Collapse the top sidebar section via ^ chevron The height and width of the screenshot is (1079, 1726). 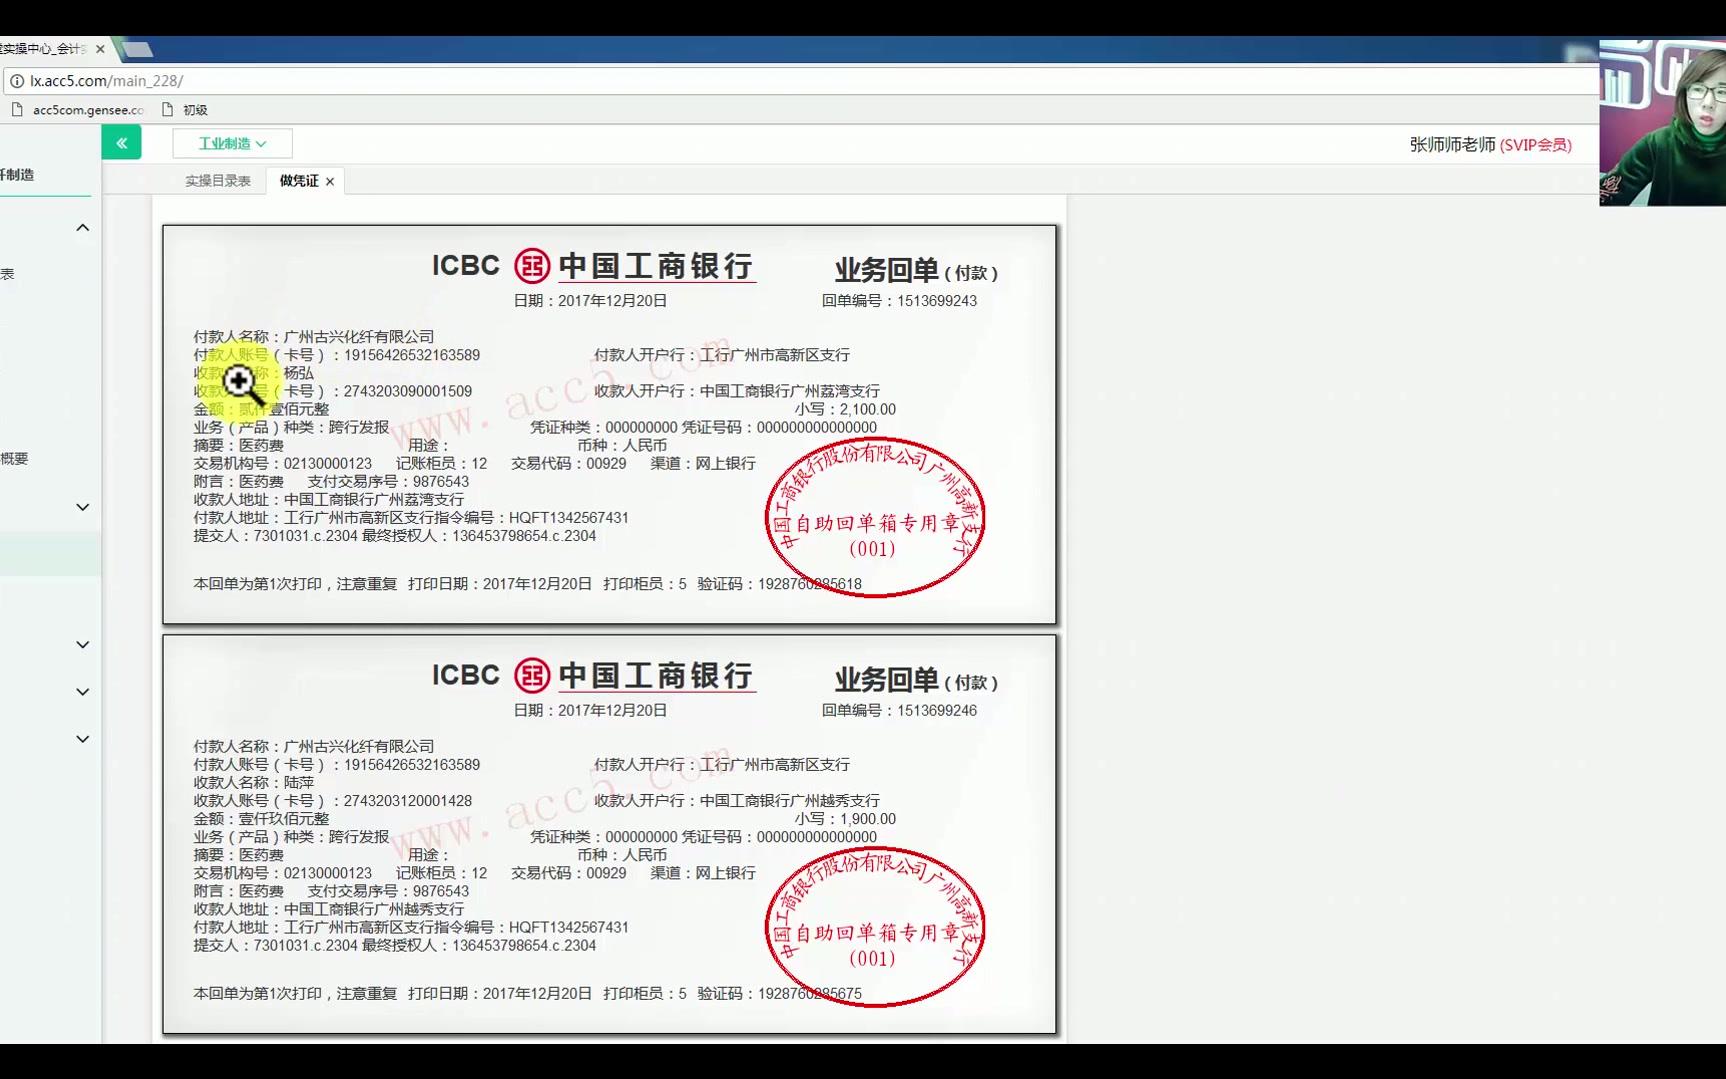pyautogui.click(x=82, y=227)
